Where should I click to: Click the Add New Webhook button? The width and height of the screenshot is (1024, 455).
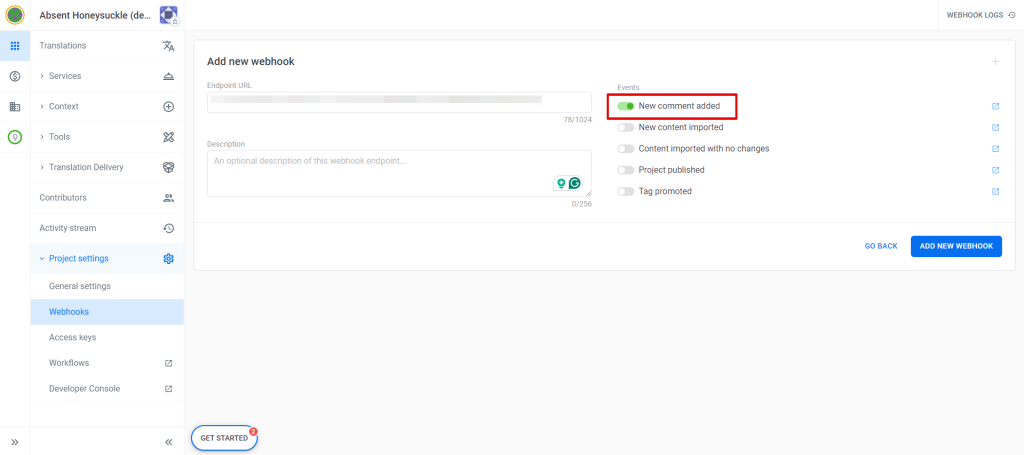[955, 246]
